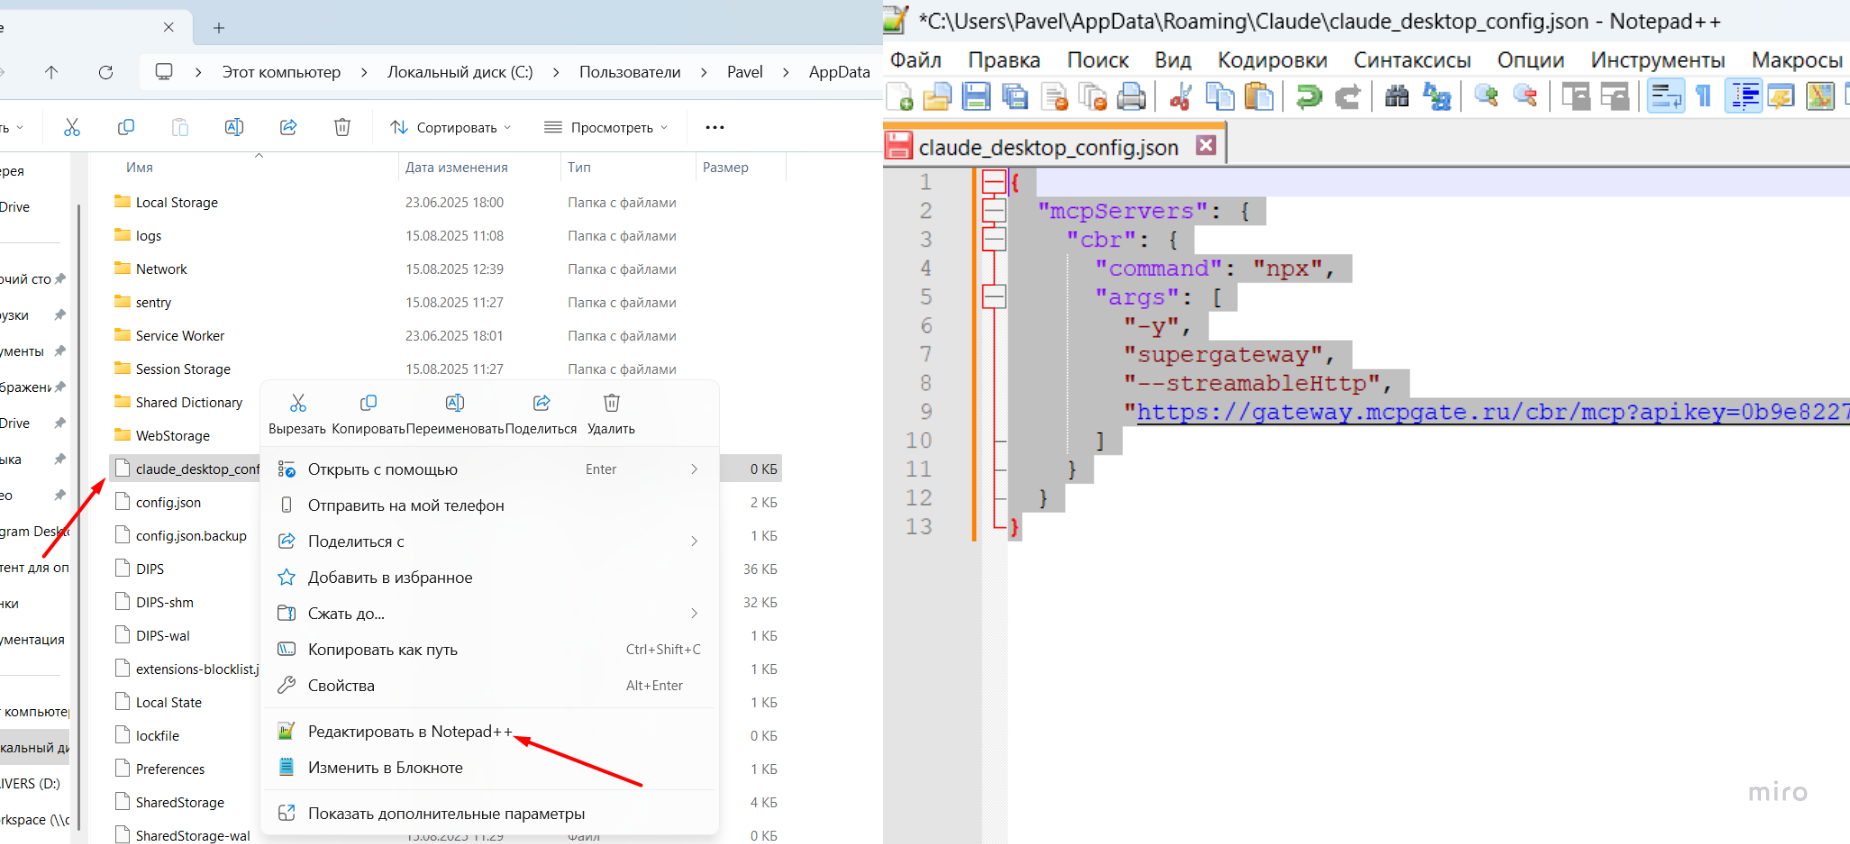The image size is (1850, 844).
Task: Select Свойства in context menu
Action: point(490,685)
